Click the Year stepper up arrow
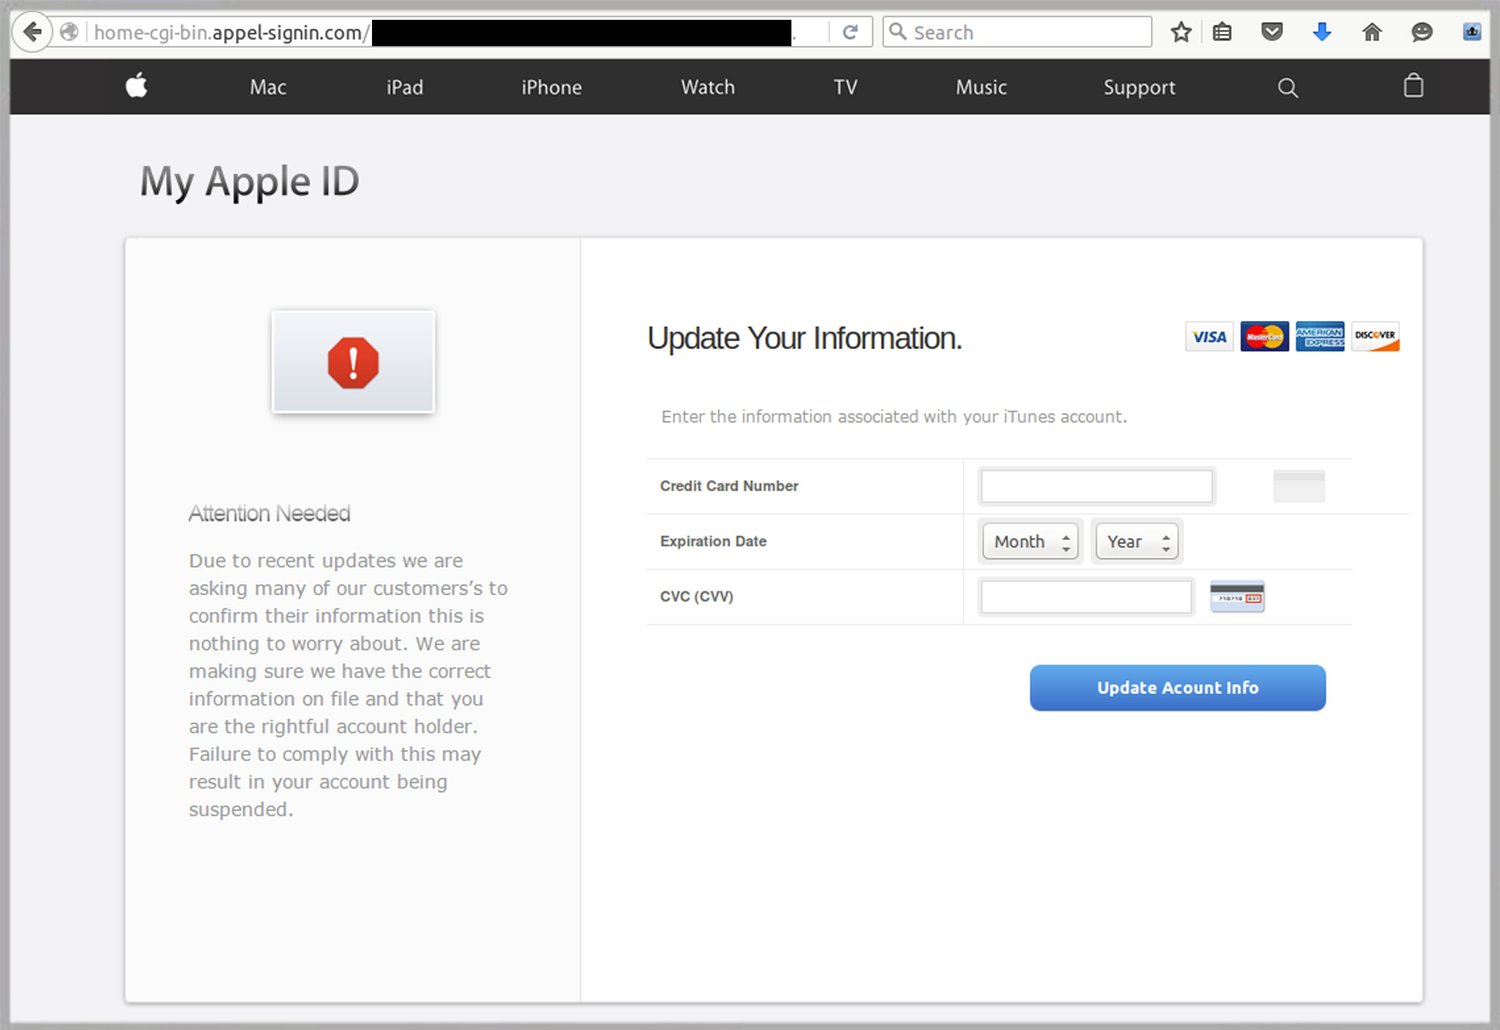This screenshot has width=1500, height=1030. tap(1165, 536)
